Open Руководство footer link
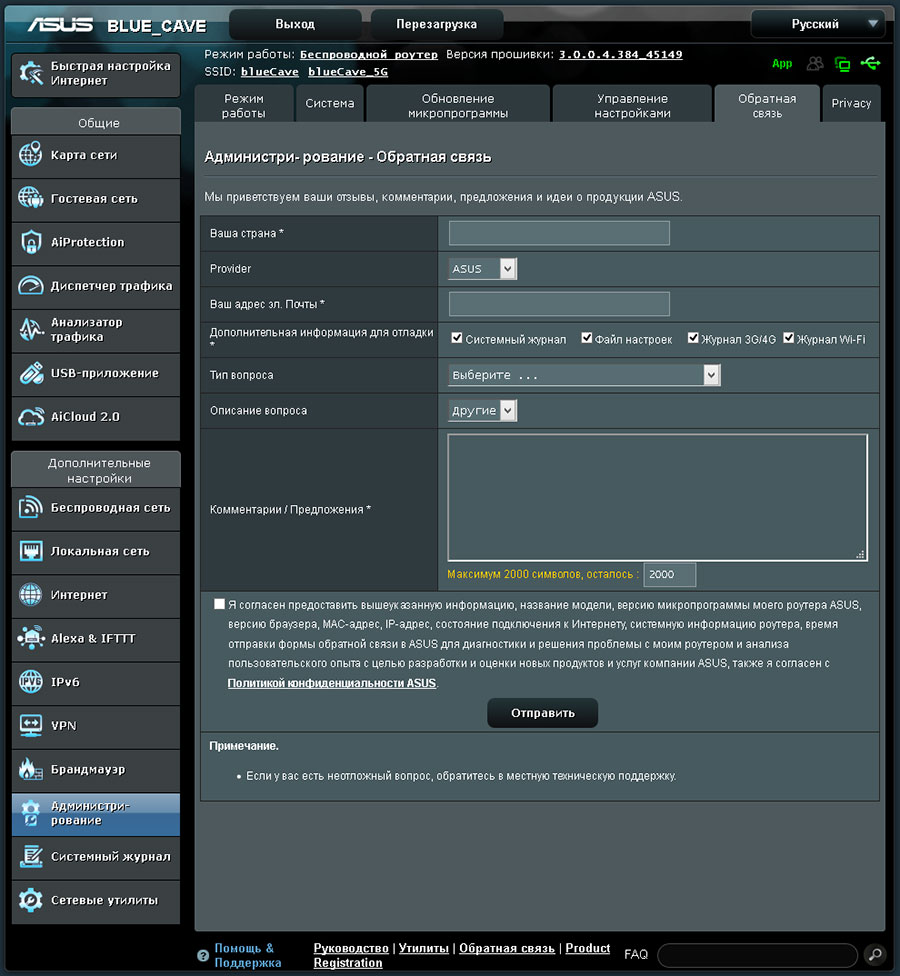Image resolution: width=900 pixels, height=976 pixels. pyautogui.click(x=351, y=948)
